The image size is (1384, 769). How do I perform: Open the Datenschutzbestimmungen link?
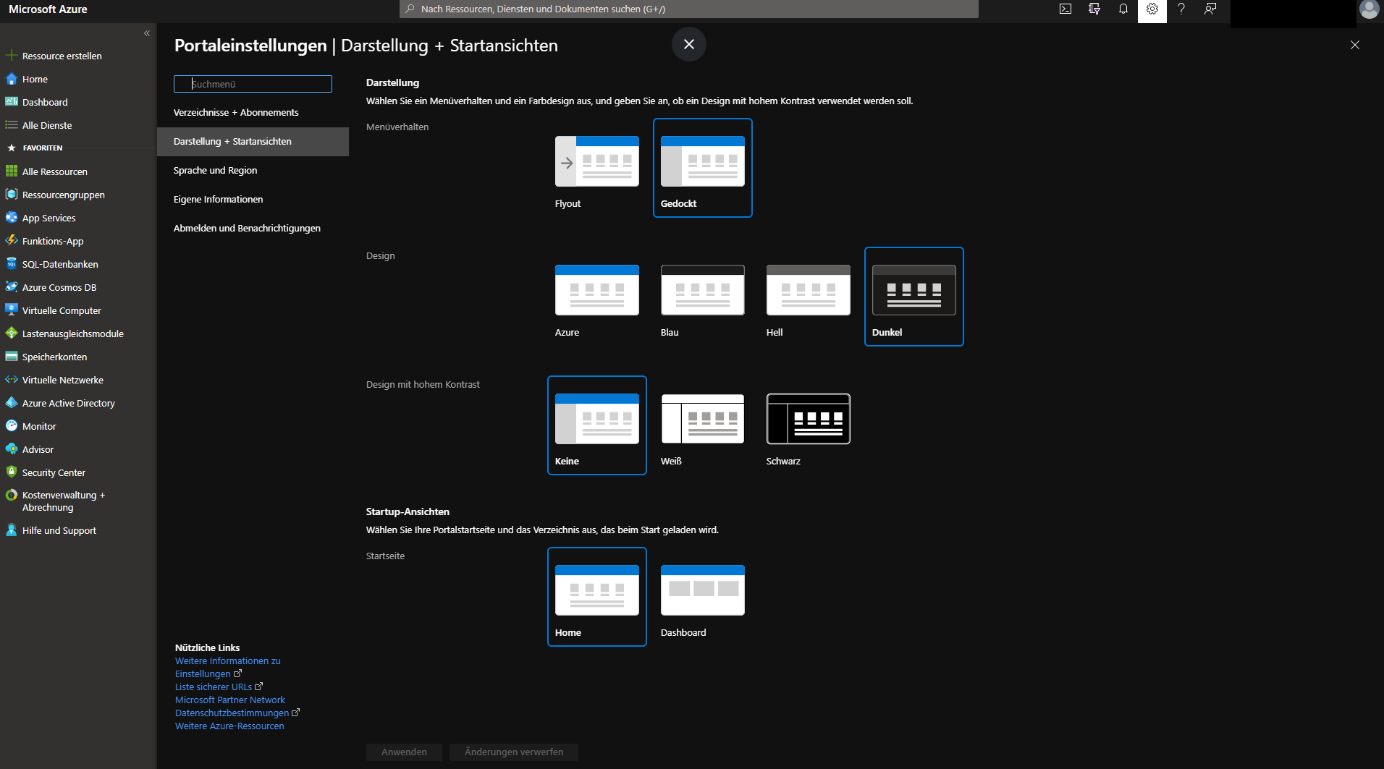pyautogui.click(x=232, y=713)
